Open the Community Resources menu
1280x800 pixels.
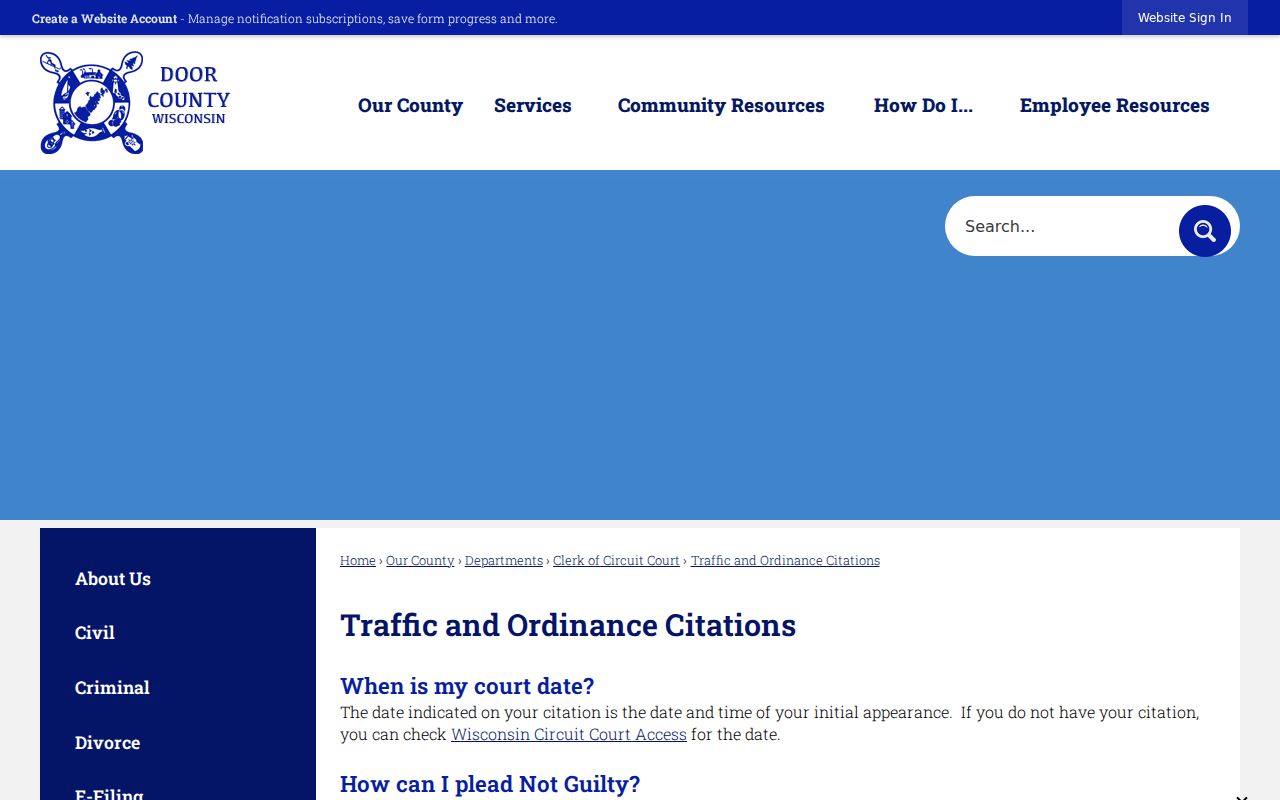tap(721, 105)
